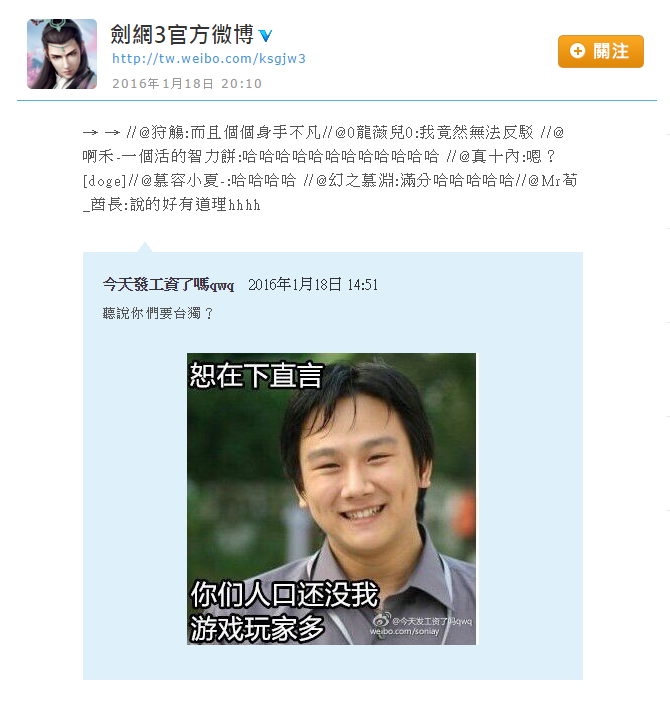Click the @慕容小夏- mention
Viewport: 670px width, 712px height.
tap(182, 181)
